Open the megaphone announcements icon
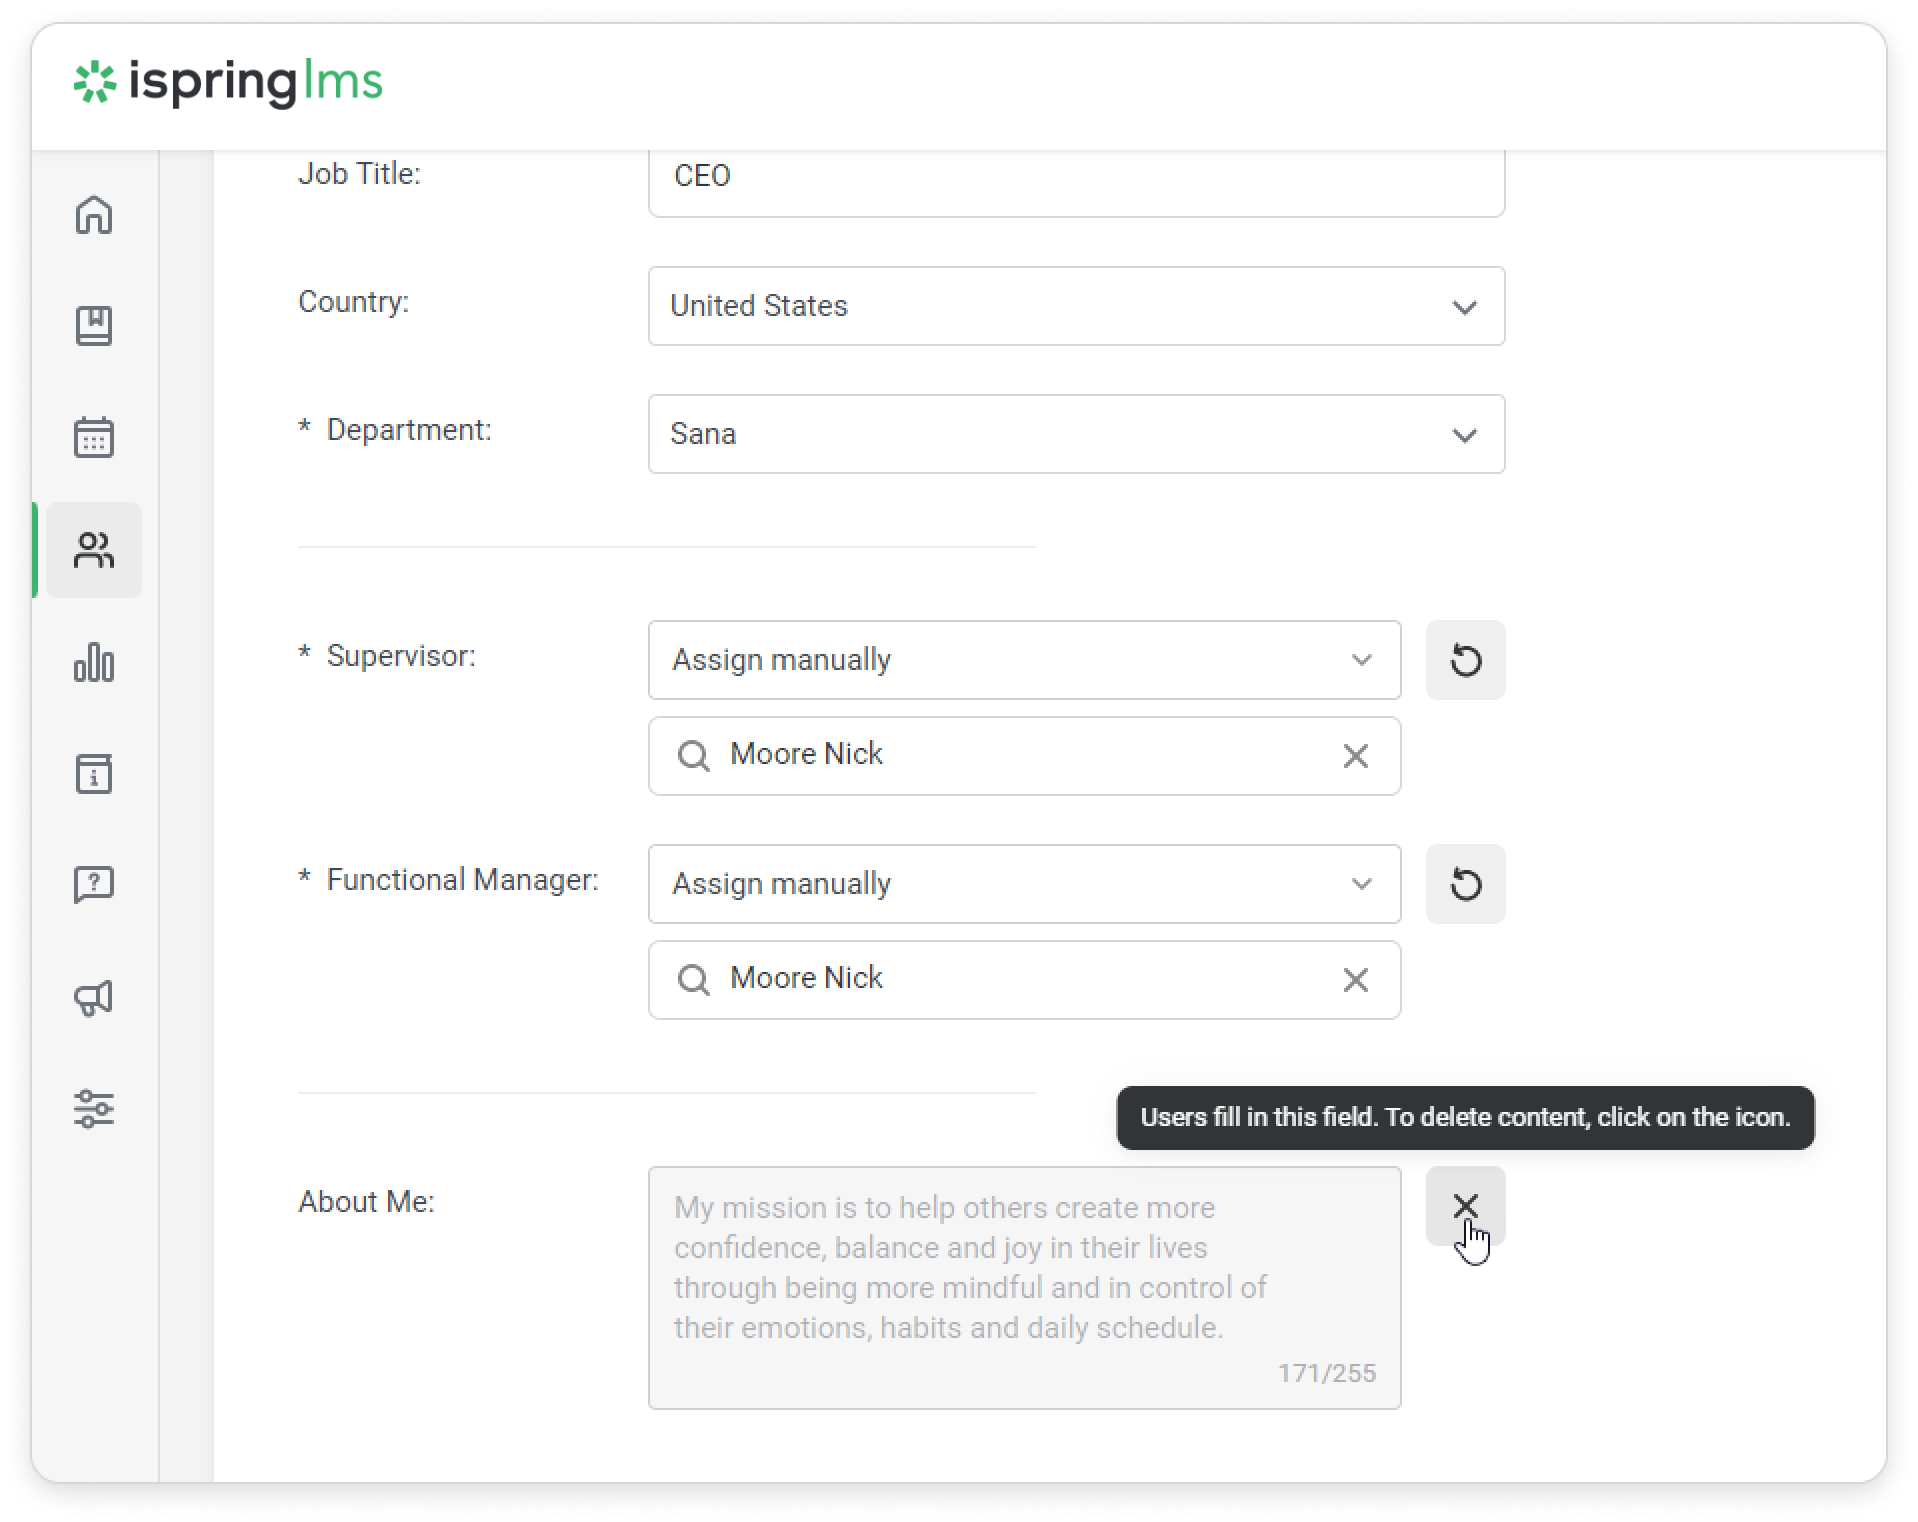 (x=94, y=997)
